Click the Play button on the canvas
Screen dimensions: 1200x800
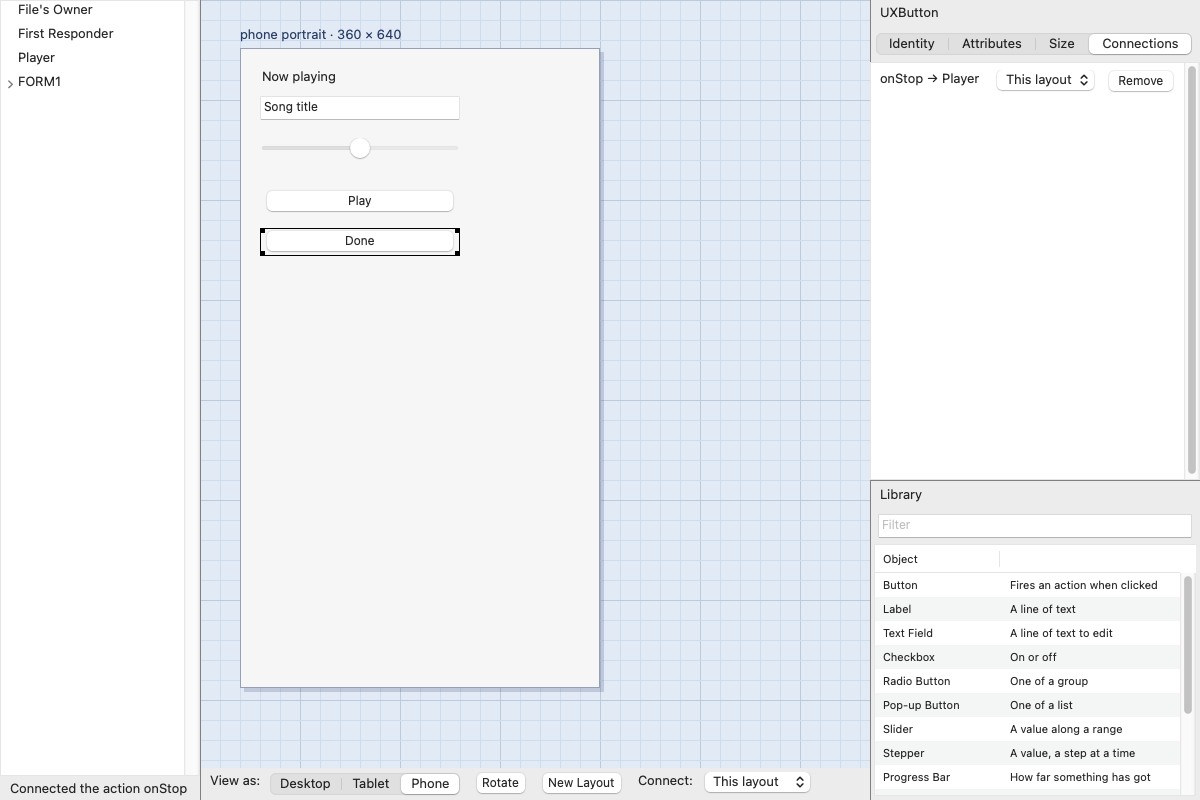(360, 201)
